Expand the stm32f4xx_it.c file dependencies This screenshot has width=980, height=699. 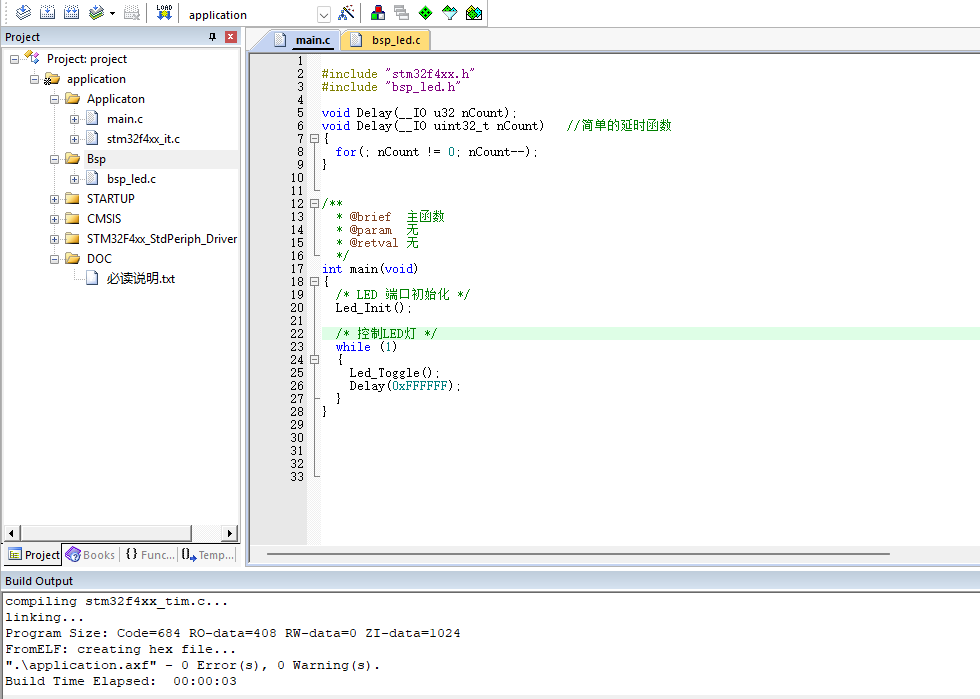pos(74,139)
